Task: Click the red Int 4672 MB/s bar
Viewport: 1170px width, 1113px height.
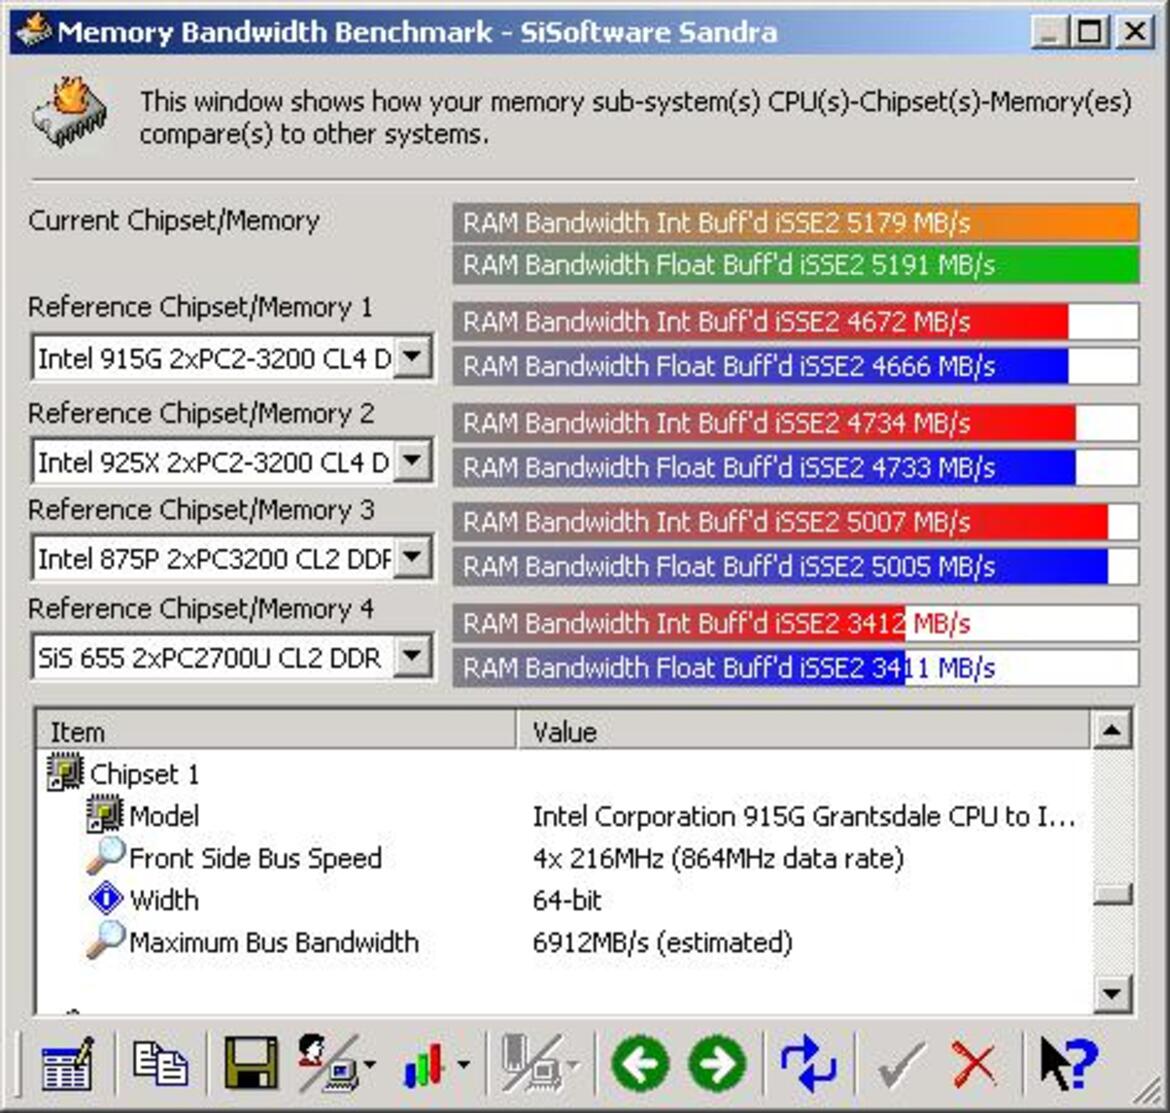Action: point(795,322)
